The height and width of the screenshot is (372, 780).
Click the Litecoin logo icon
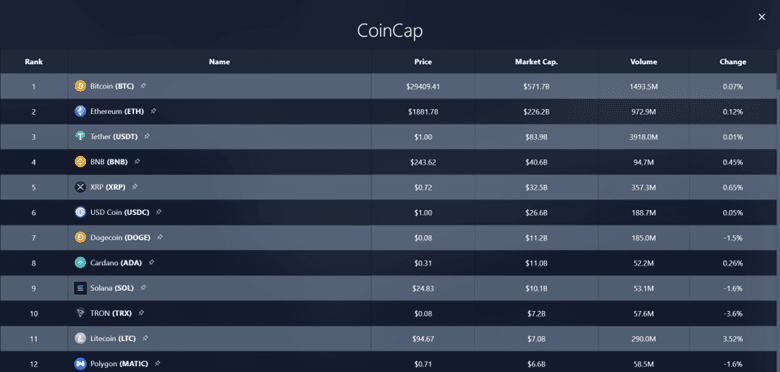tap(80, 339)
